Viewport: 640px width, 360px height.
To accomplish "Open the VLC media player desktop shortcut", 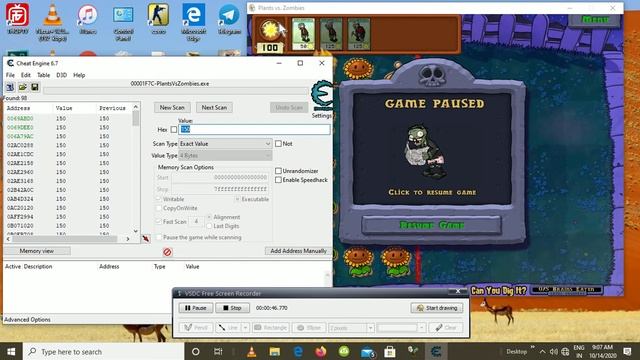I will pos(53,22).
